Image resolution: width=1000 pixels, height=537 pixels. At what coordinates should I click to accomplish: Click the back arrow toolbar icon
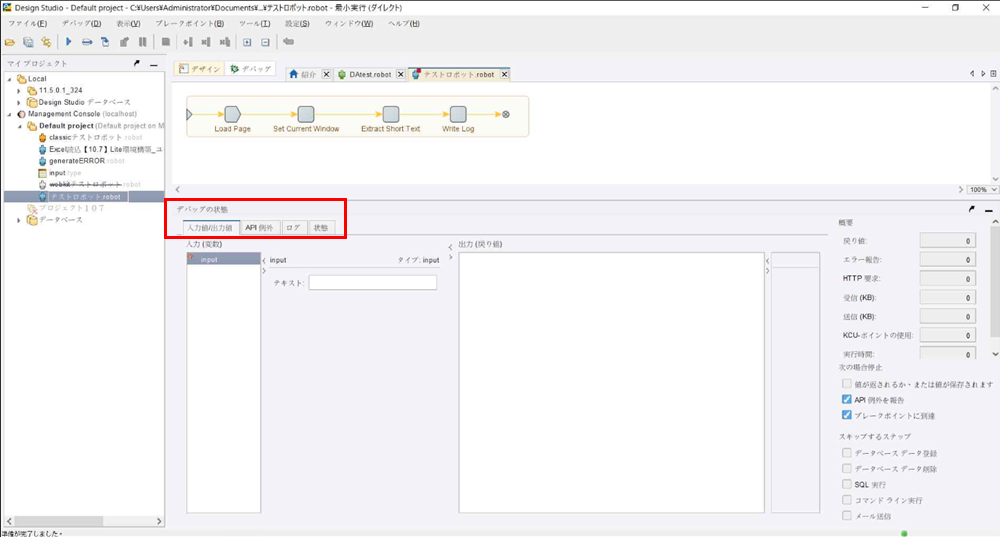point(288,42)
